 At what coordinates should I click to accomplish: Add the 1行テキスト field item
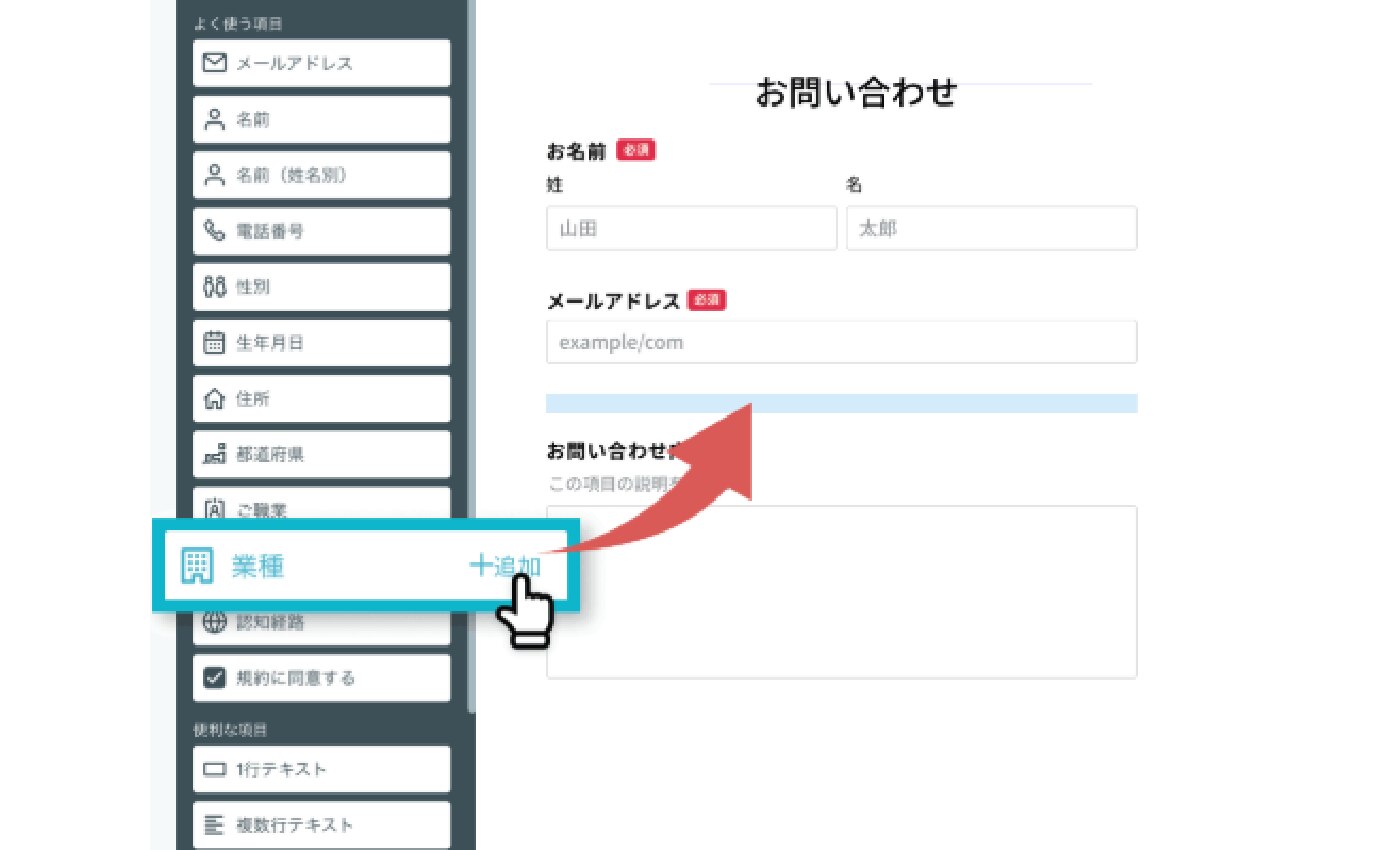pos(321,770)
